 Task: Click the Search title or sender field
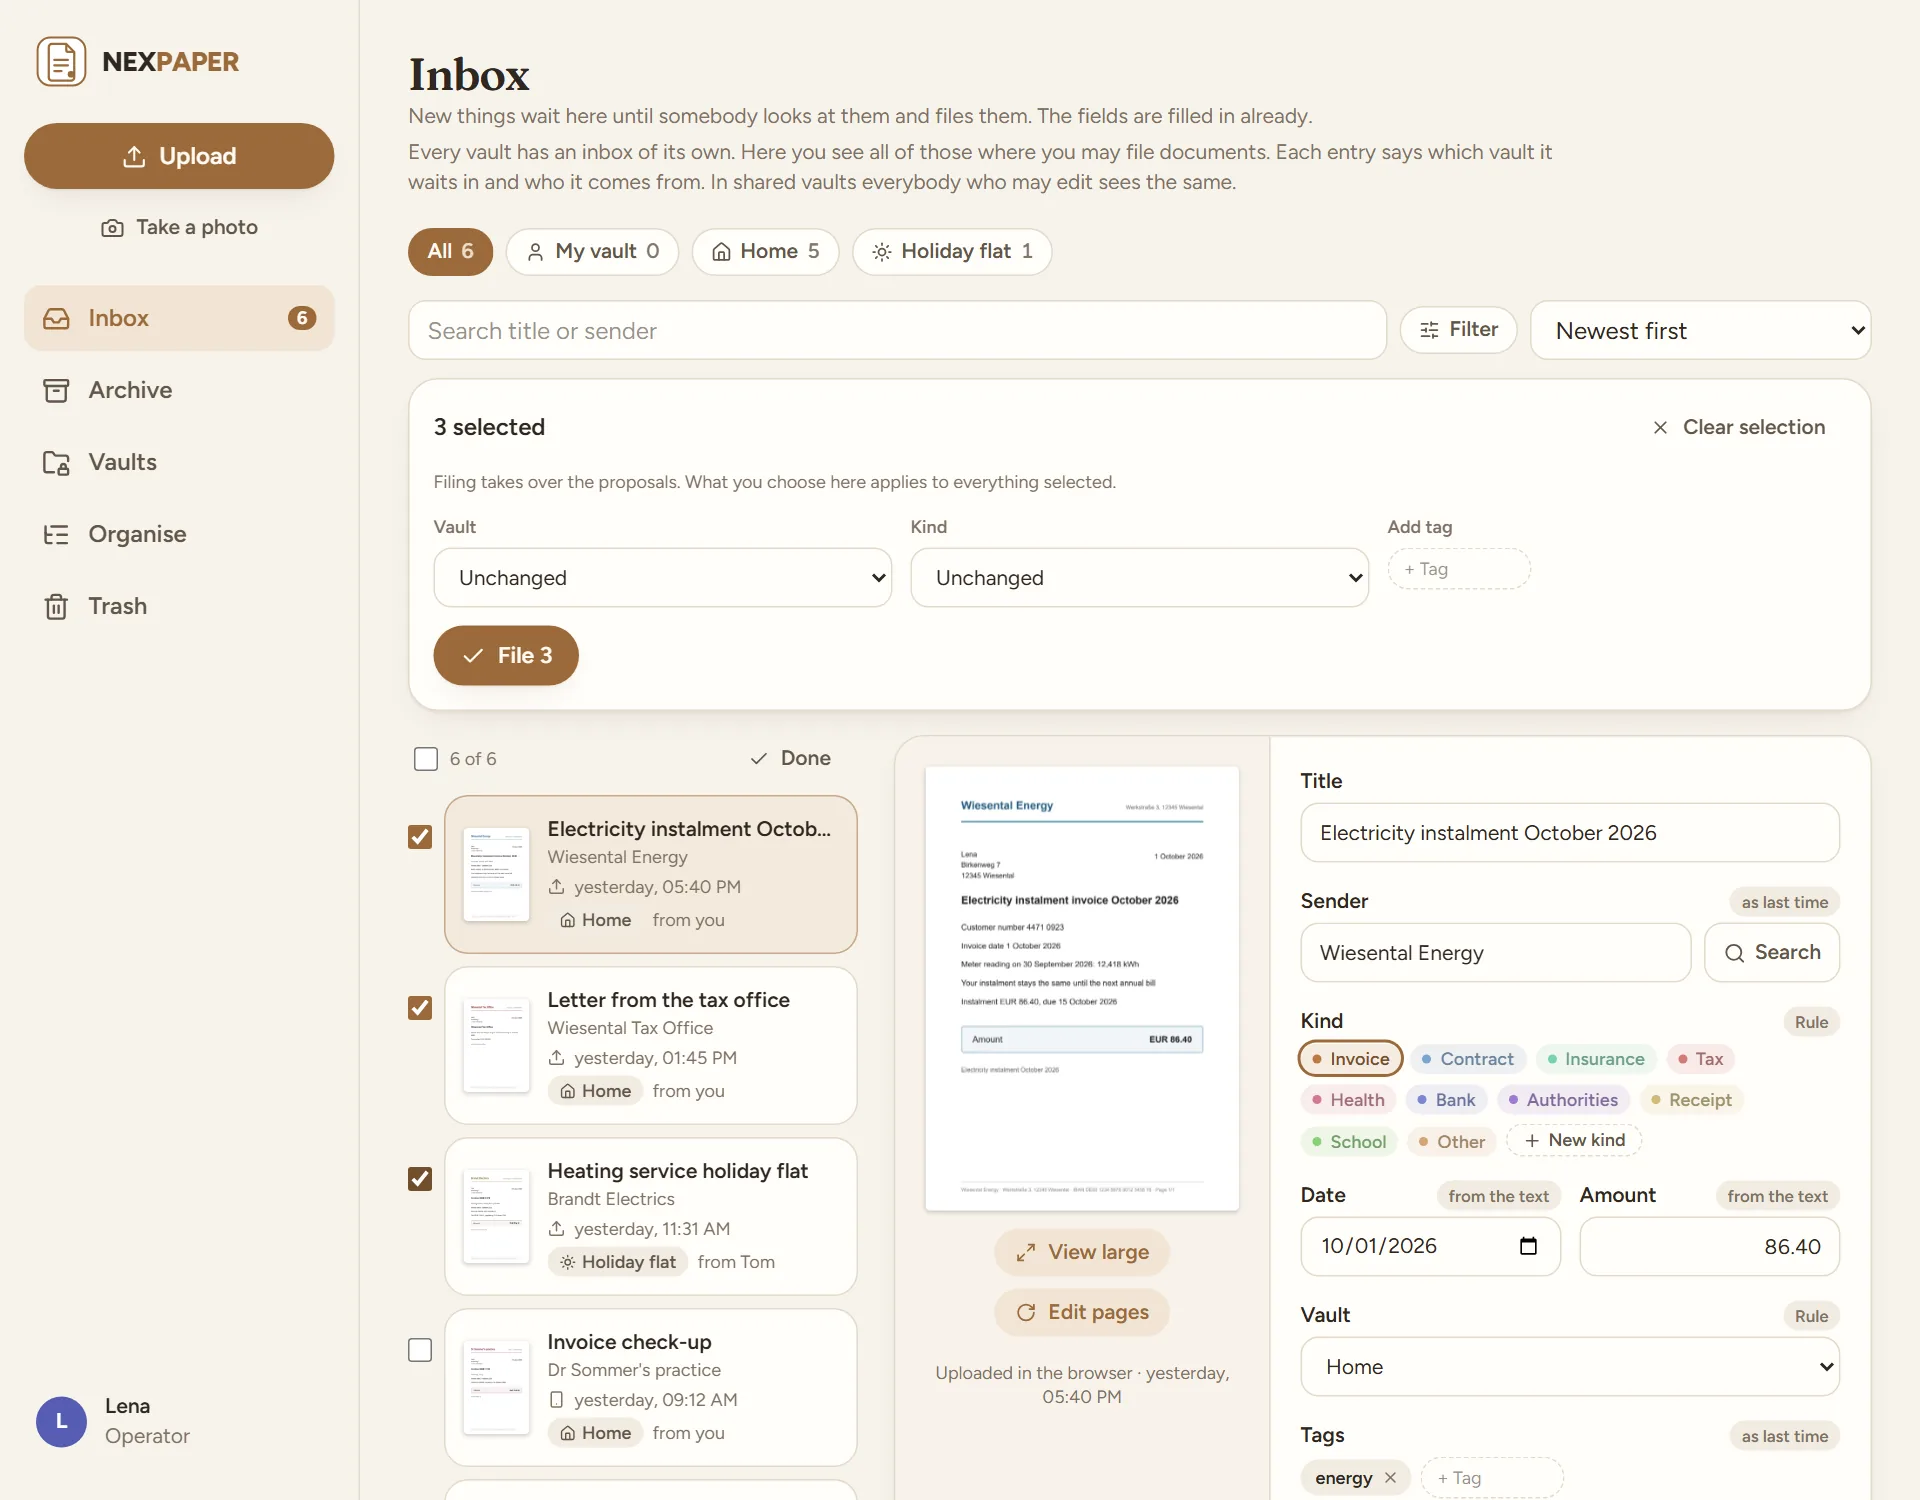(897, 330)
